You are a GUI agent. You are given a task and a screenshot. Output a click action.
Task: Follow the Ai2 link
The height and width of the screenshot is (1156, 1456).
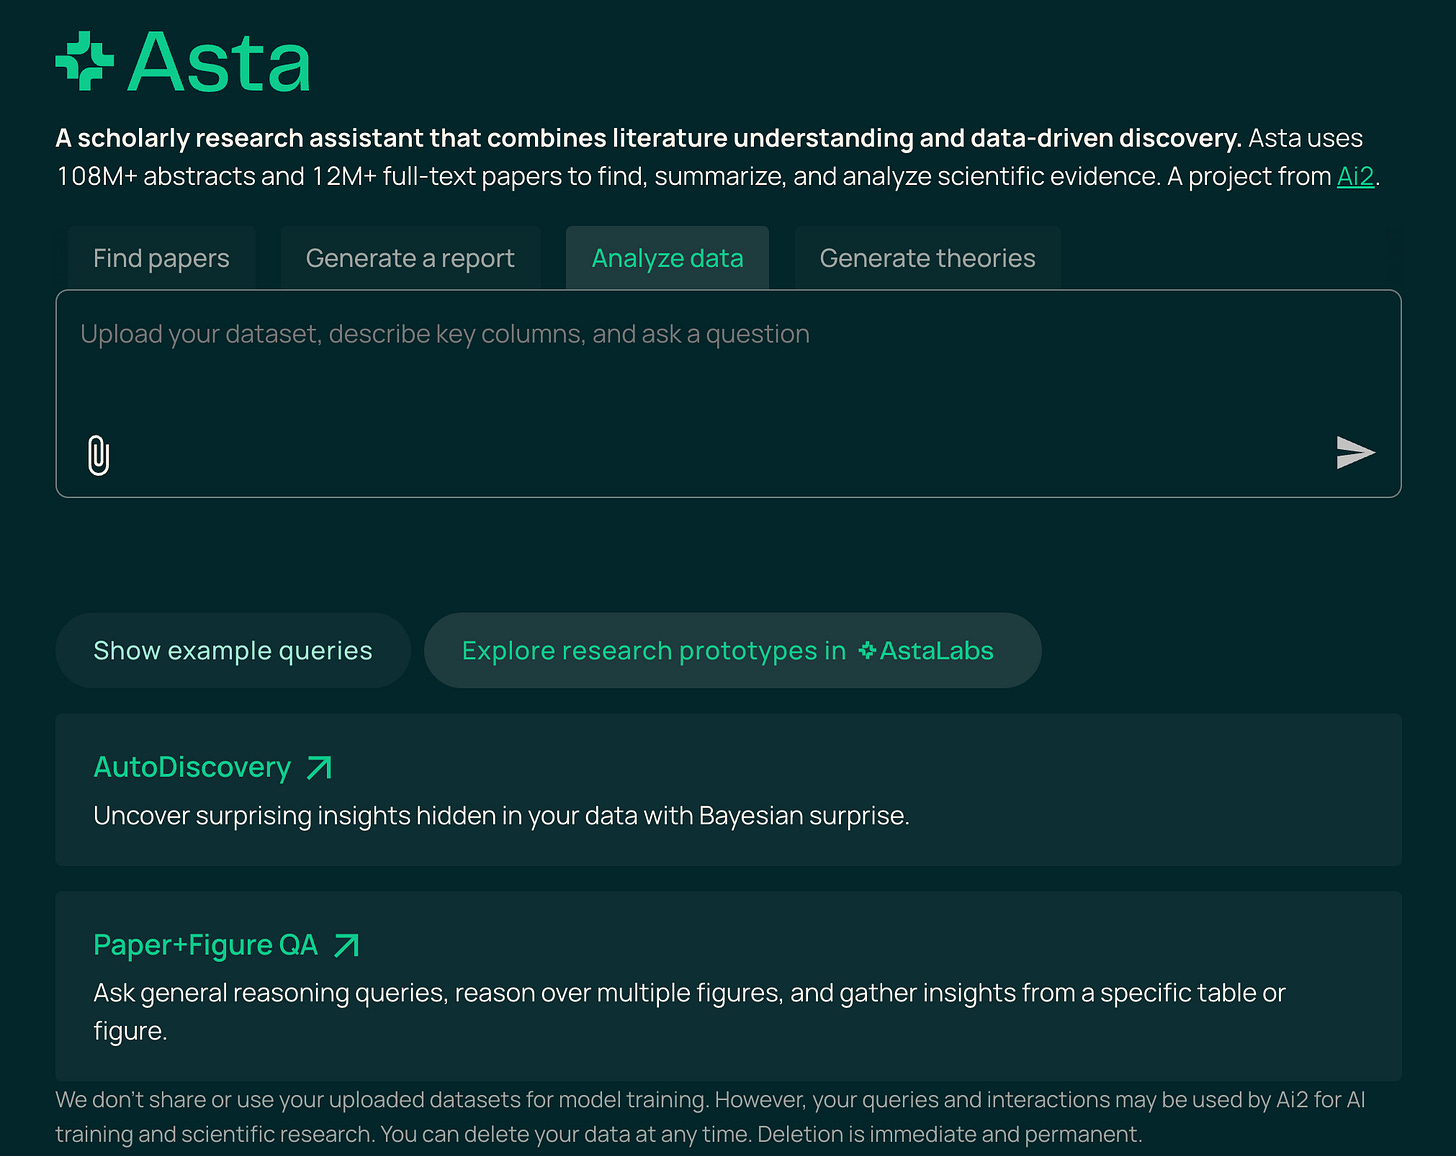pyautogui.click(x=1355, y=176)
